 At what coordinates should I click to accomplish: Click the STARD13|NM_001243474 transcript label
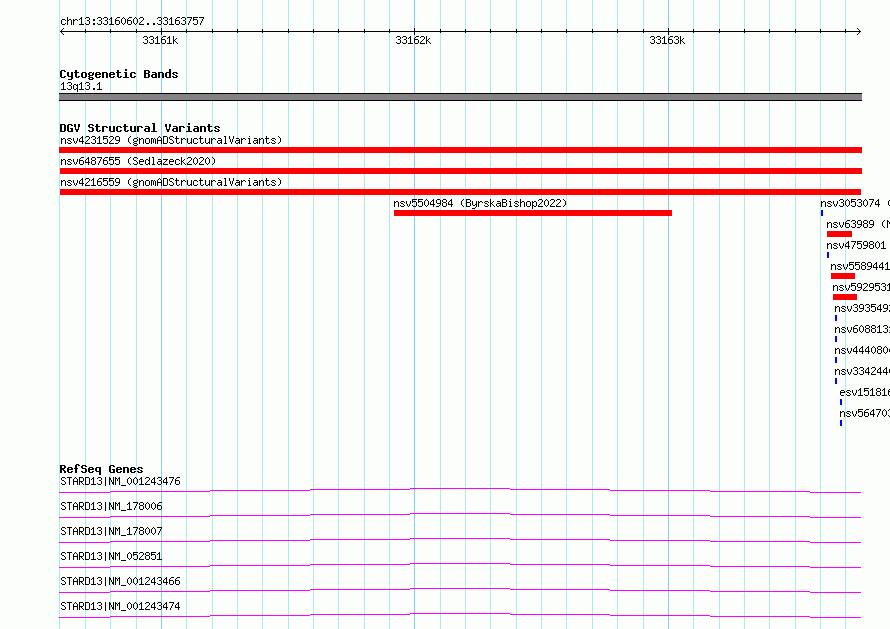tap(120, 606)
